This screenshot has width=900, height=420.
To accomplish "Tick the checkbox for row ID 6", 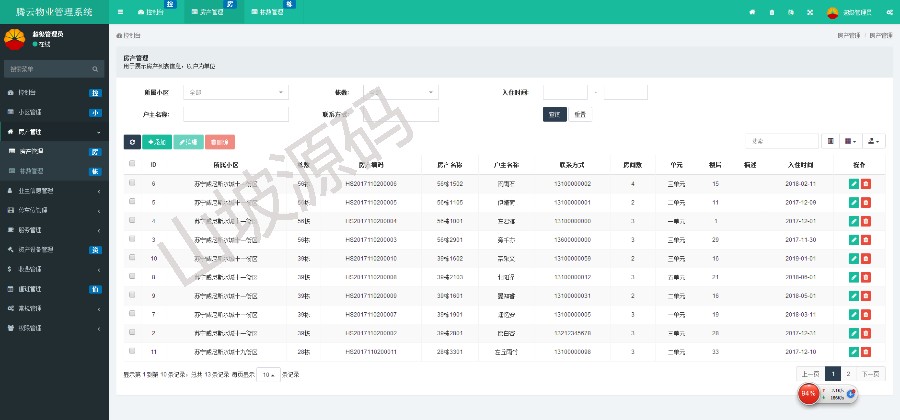I will click(132, 182).
